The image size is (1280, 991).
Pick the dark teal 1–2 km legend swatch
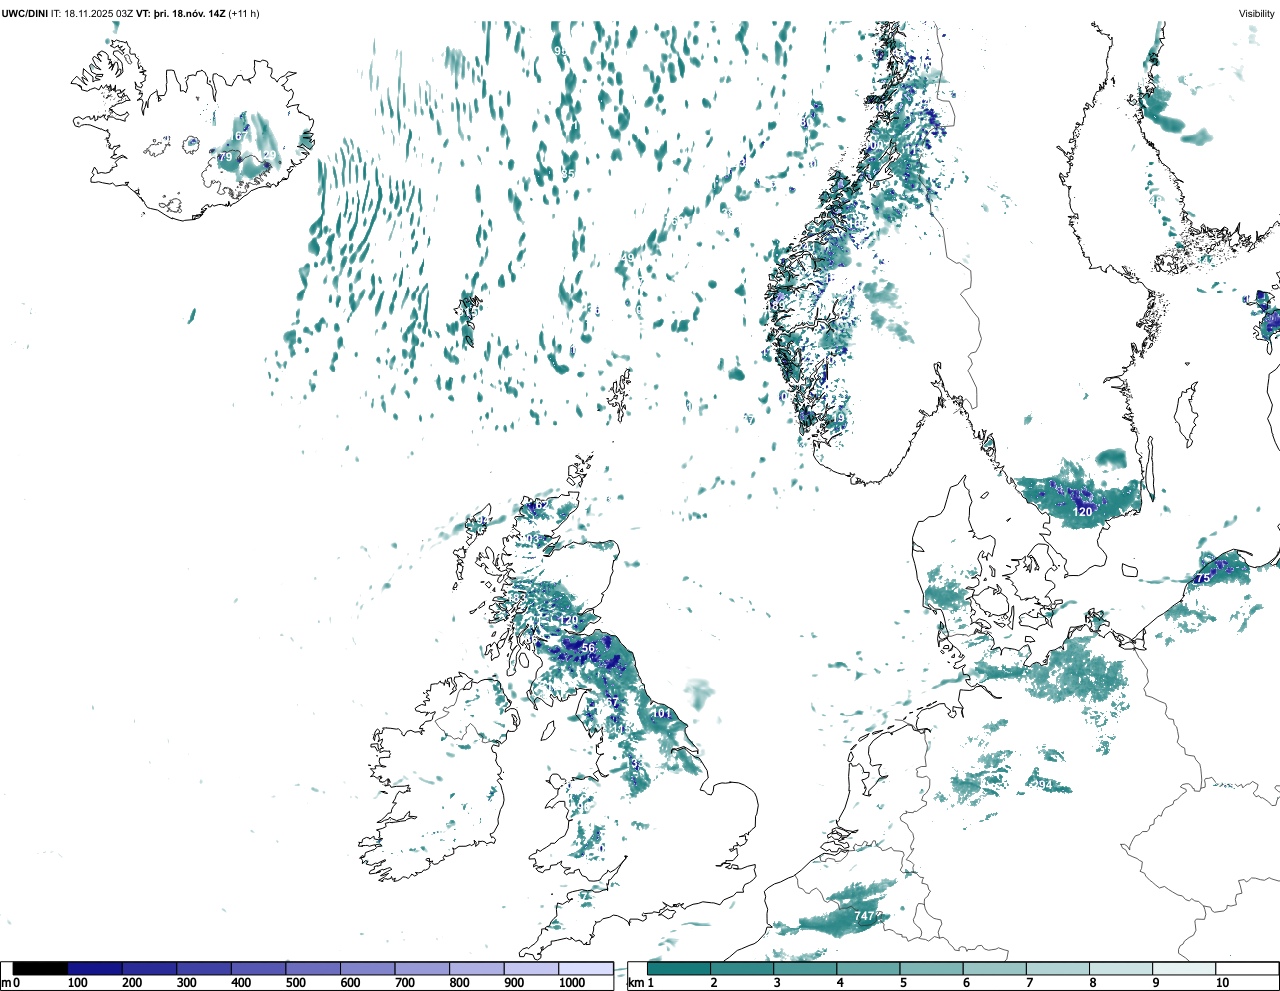click(679, 968)
